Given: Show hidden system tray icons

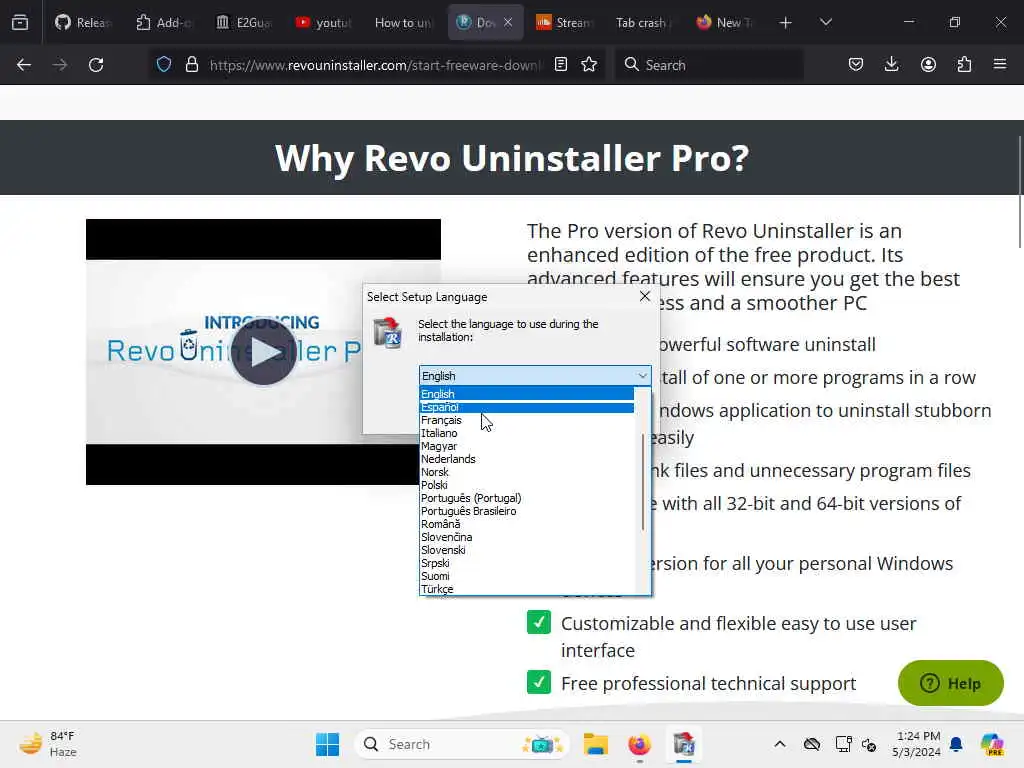Looking at the screenshot, I should 780,744.
